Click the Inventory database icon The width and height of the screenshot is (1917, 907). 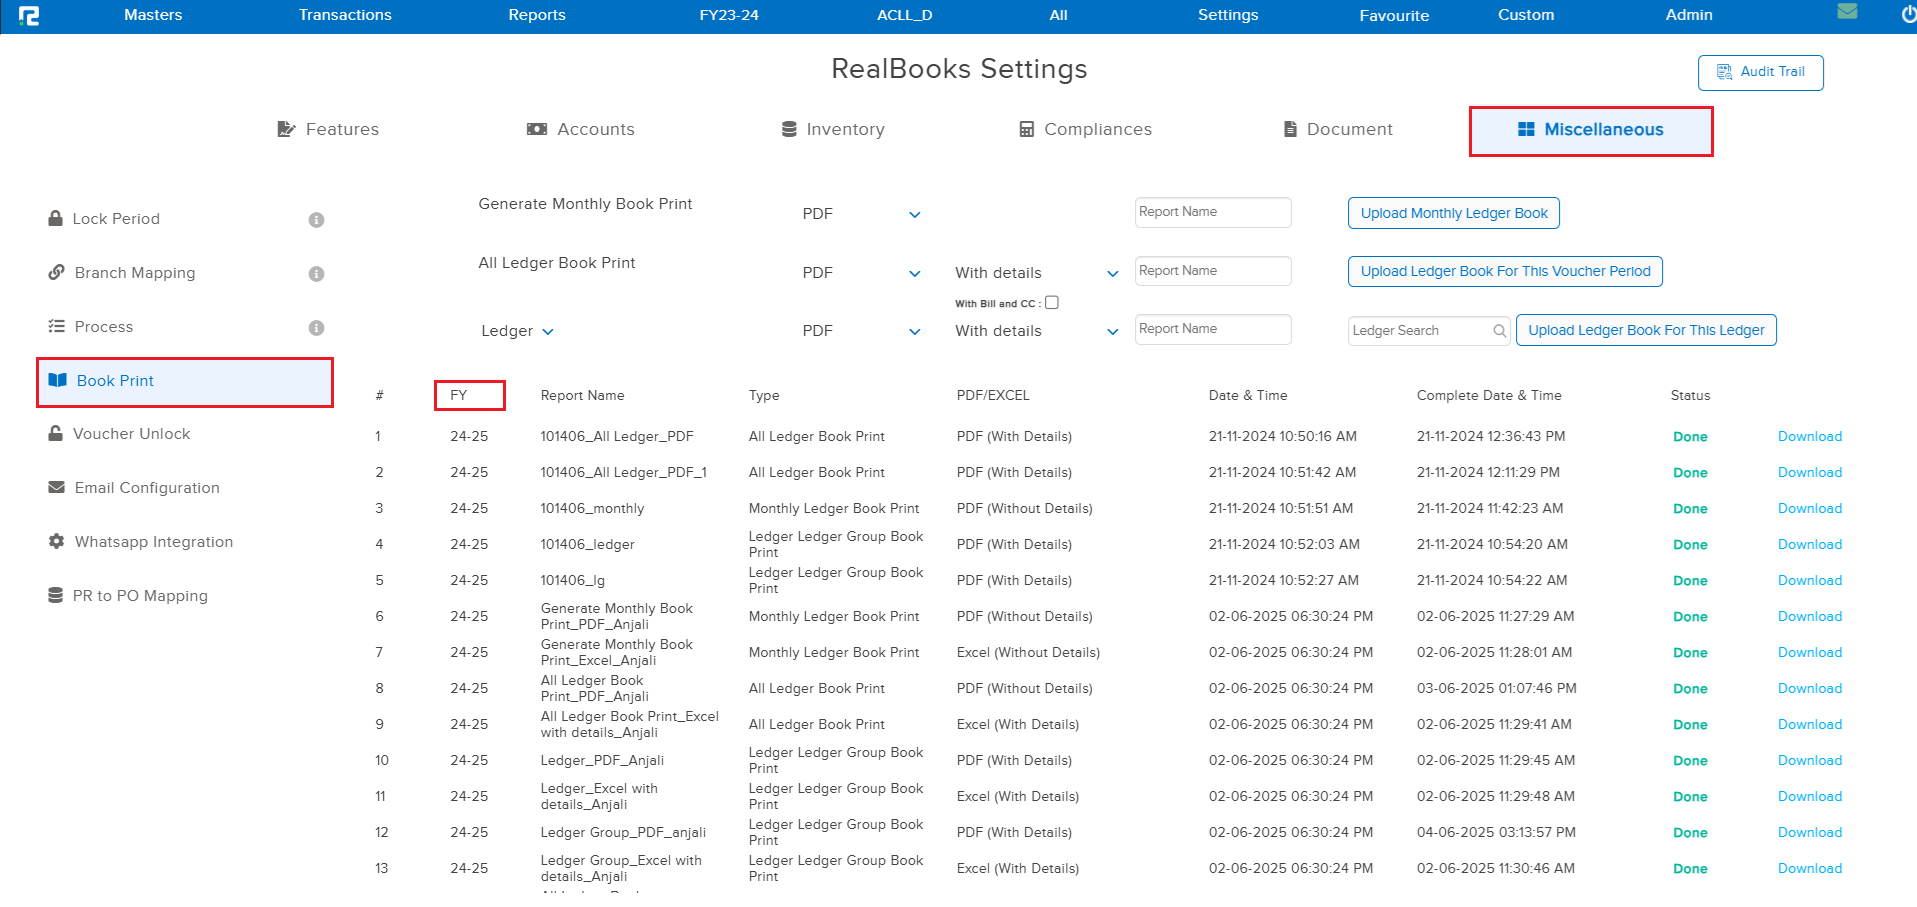click(x=789, y=129)
